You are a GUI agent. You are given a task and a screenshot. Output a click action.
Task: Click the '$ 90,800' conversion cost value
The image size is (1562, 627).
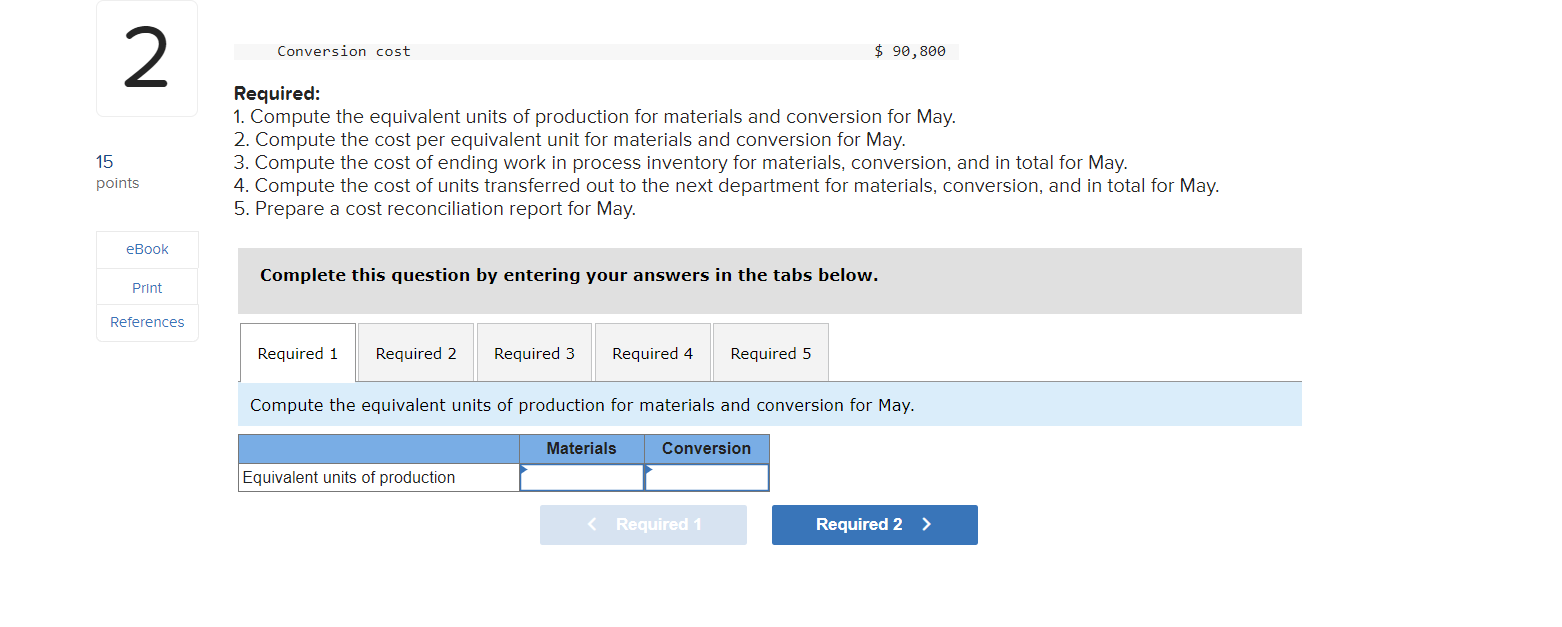[x=910, y=51]
